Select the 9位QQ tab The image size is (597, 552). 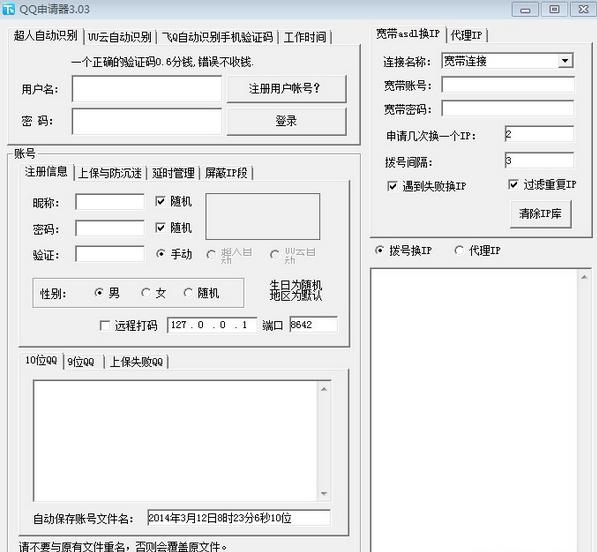point(81,362)
